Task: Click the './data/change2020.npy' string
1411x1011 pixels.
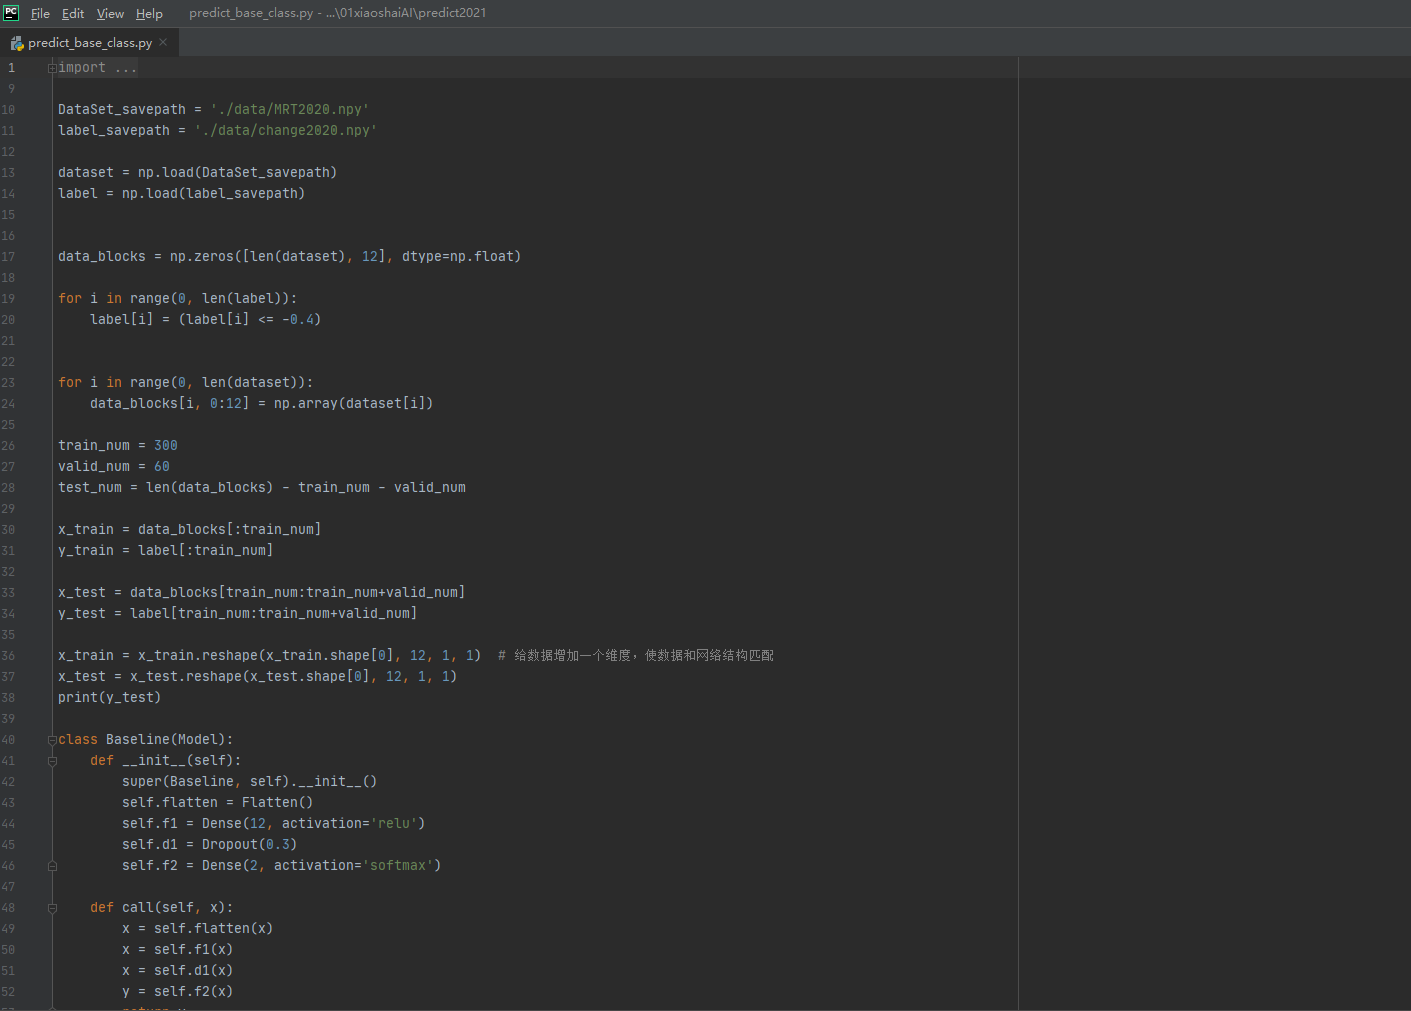Action: point(286,131)
